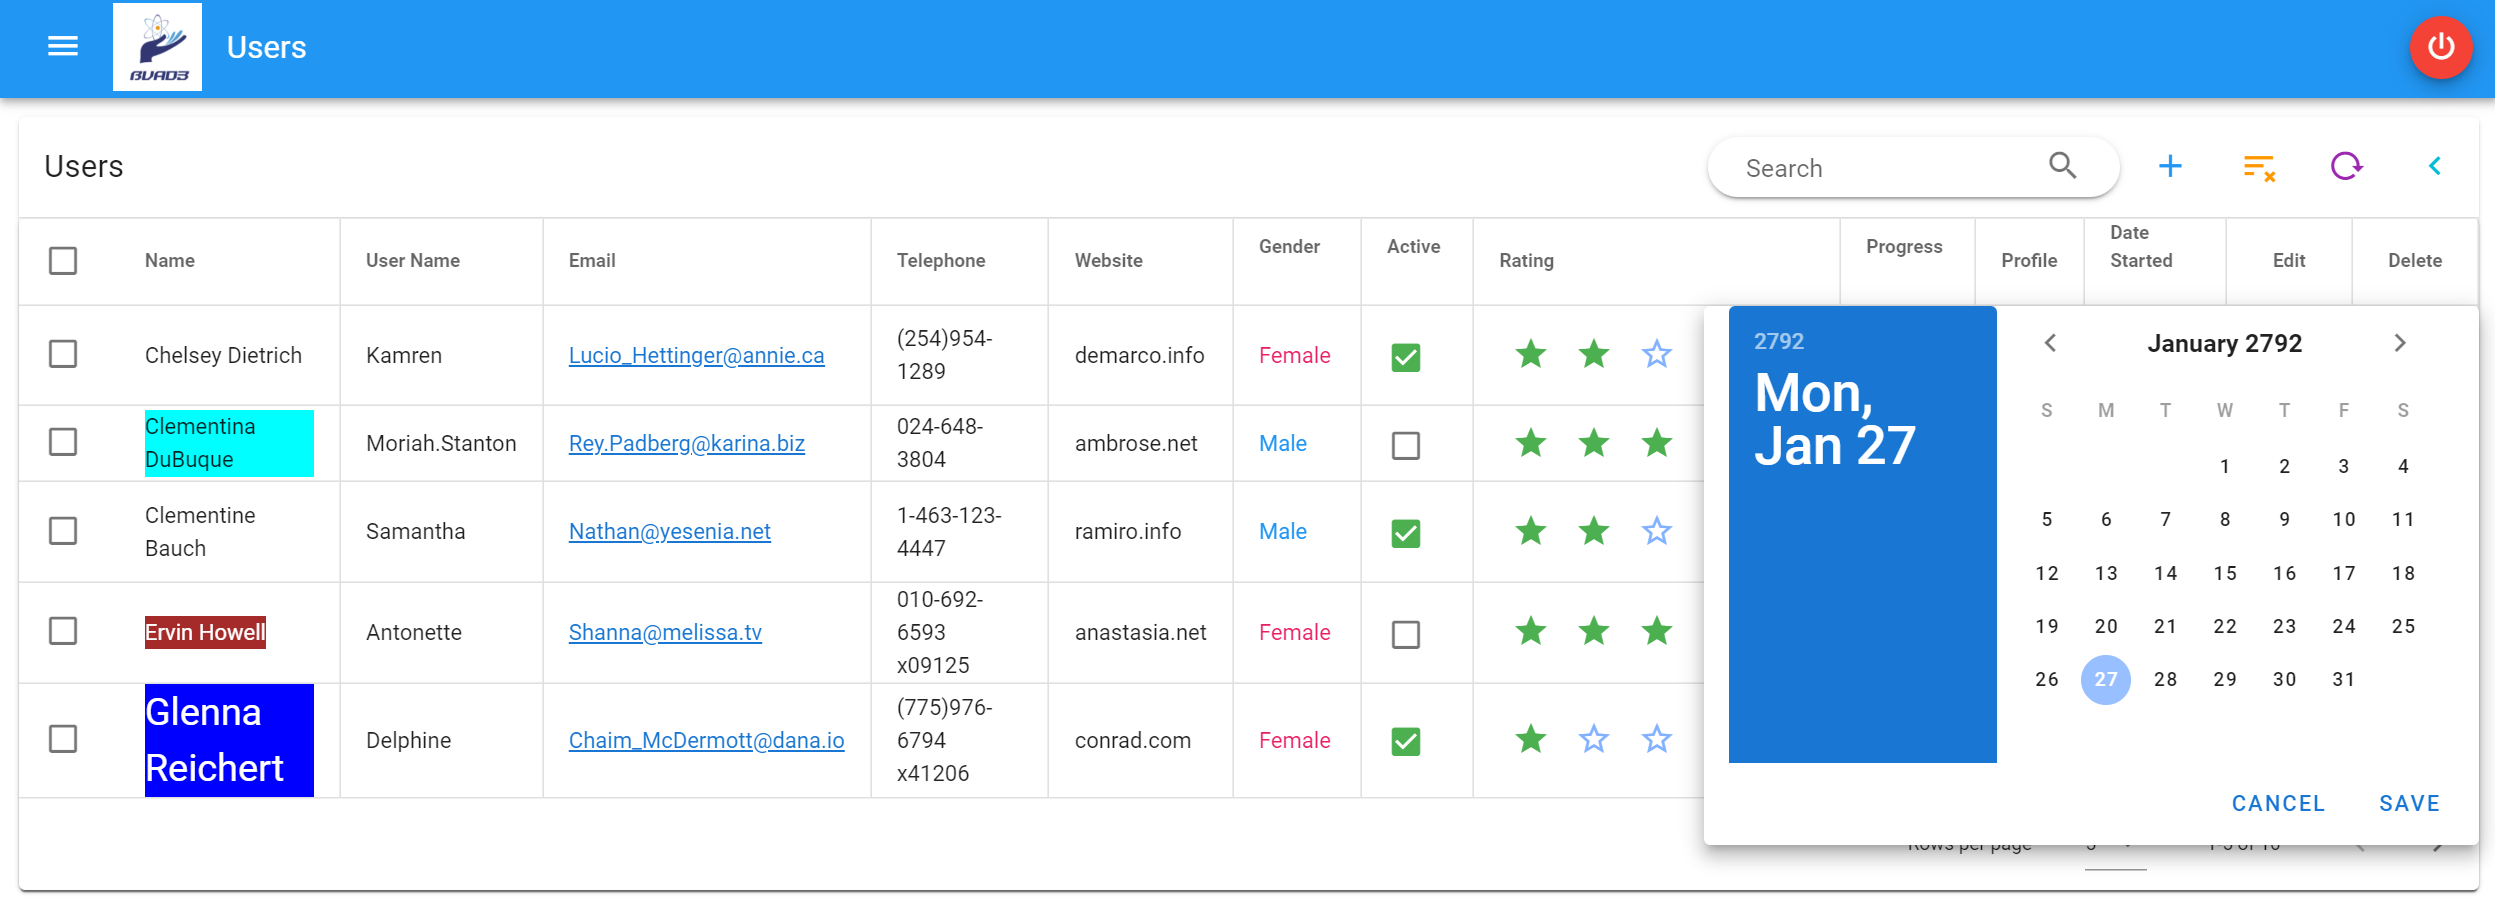
Task: Set Glenna Reichert rating to two stars
Action: point(1593,740)
